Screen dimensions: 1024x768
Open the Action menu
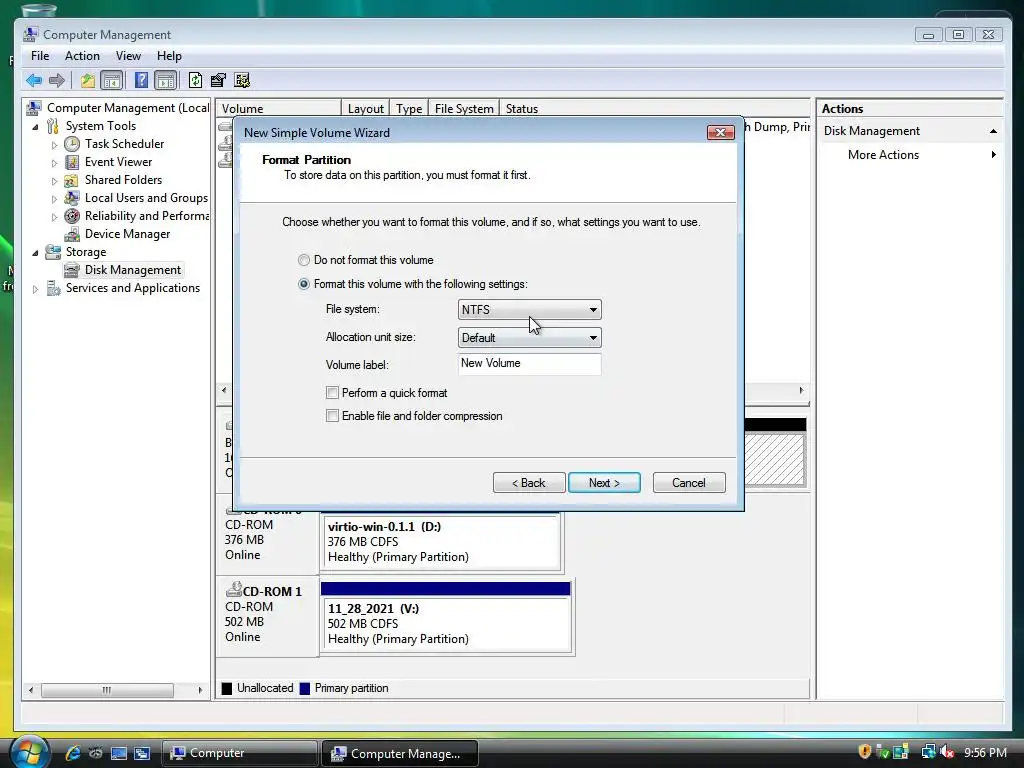[82, 56]
